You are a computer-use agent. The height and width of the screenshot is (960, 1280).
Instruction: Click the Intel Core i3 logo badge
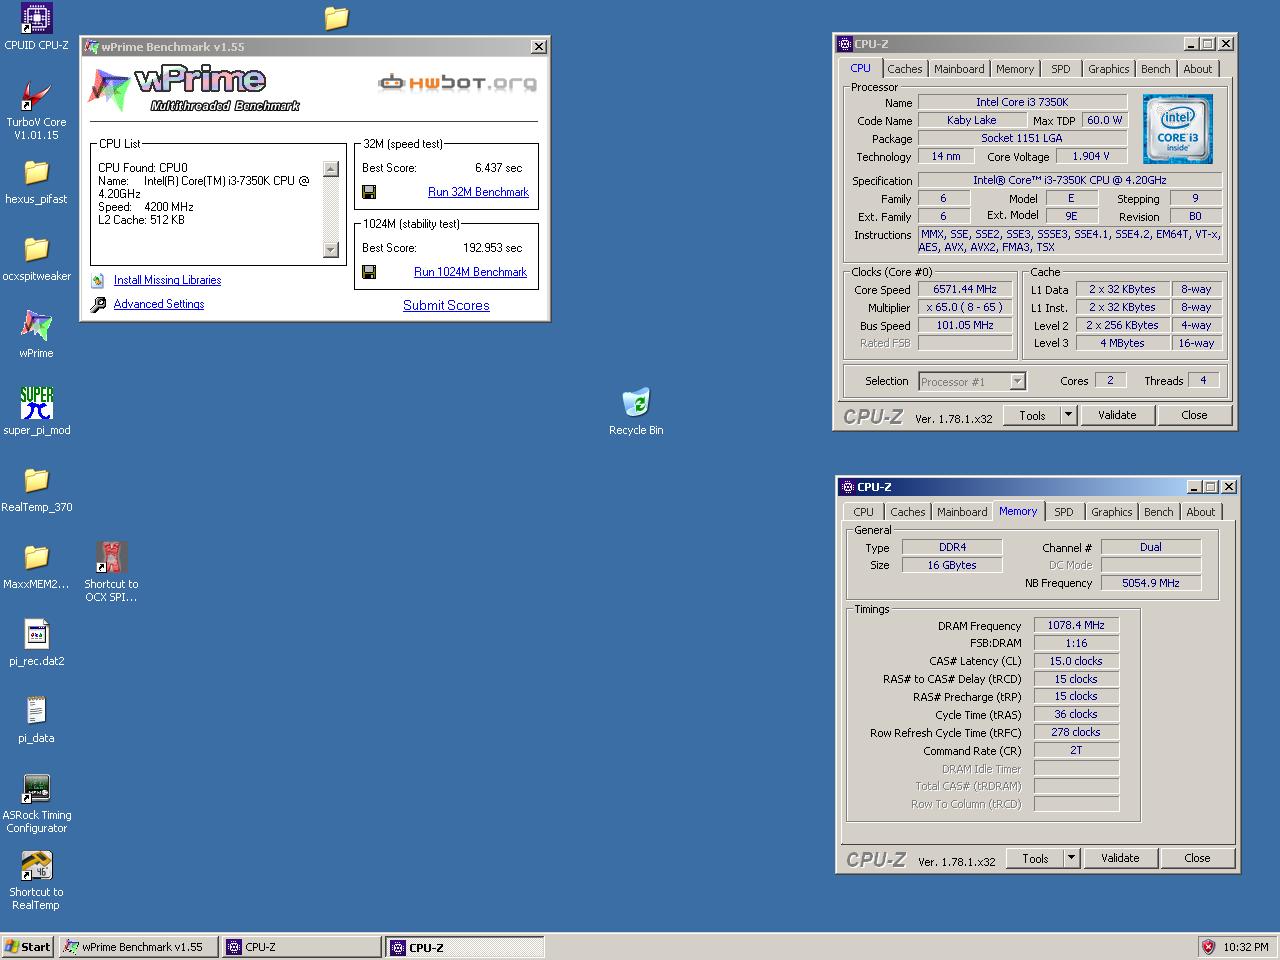pos(1177,129)
